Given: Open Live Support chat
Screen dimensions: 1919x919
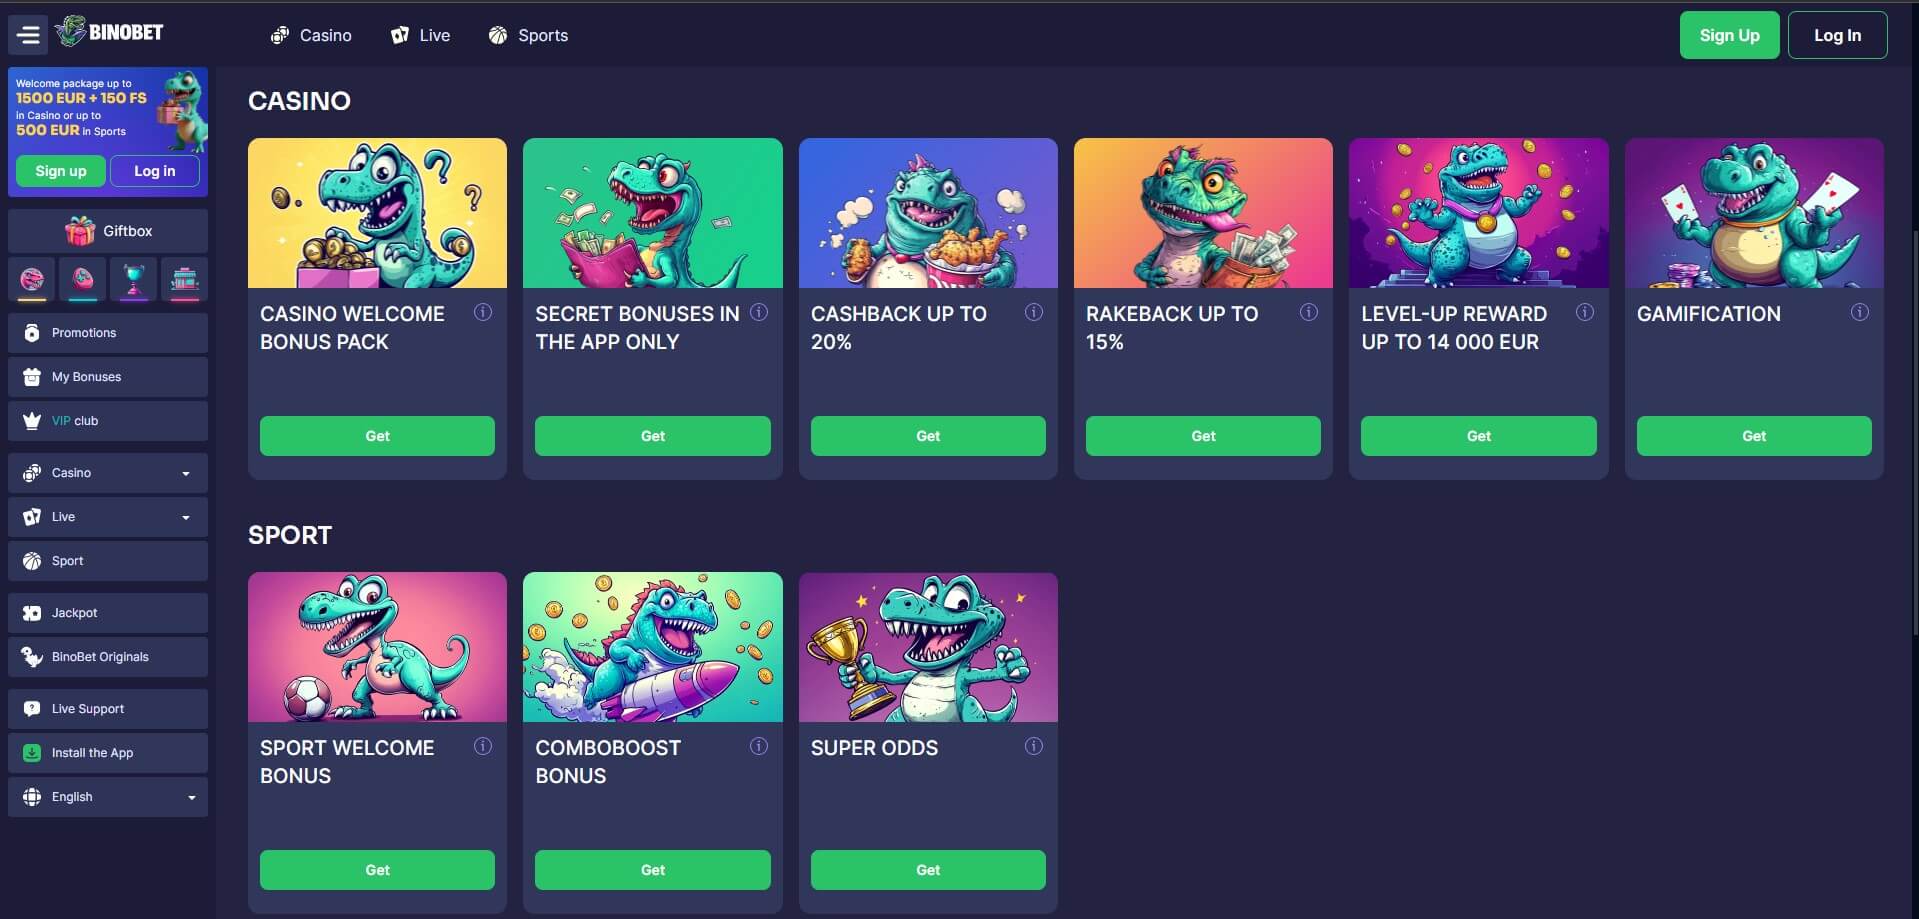Looking at the screenshot, I should (108, 709).
